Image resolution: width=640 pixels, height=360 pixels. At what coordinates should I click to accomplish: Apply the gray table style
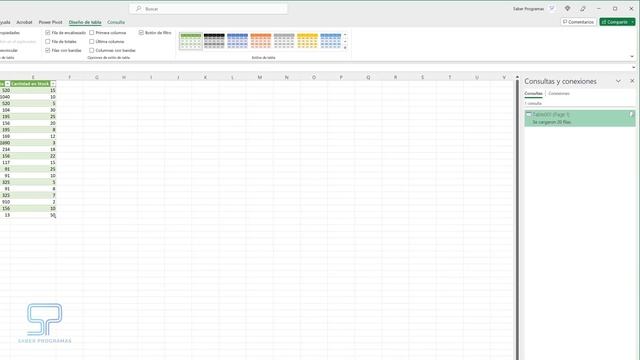(x=284, y=41)
